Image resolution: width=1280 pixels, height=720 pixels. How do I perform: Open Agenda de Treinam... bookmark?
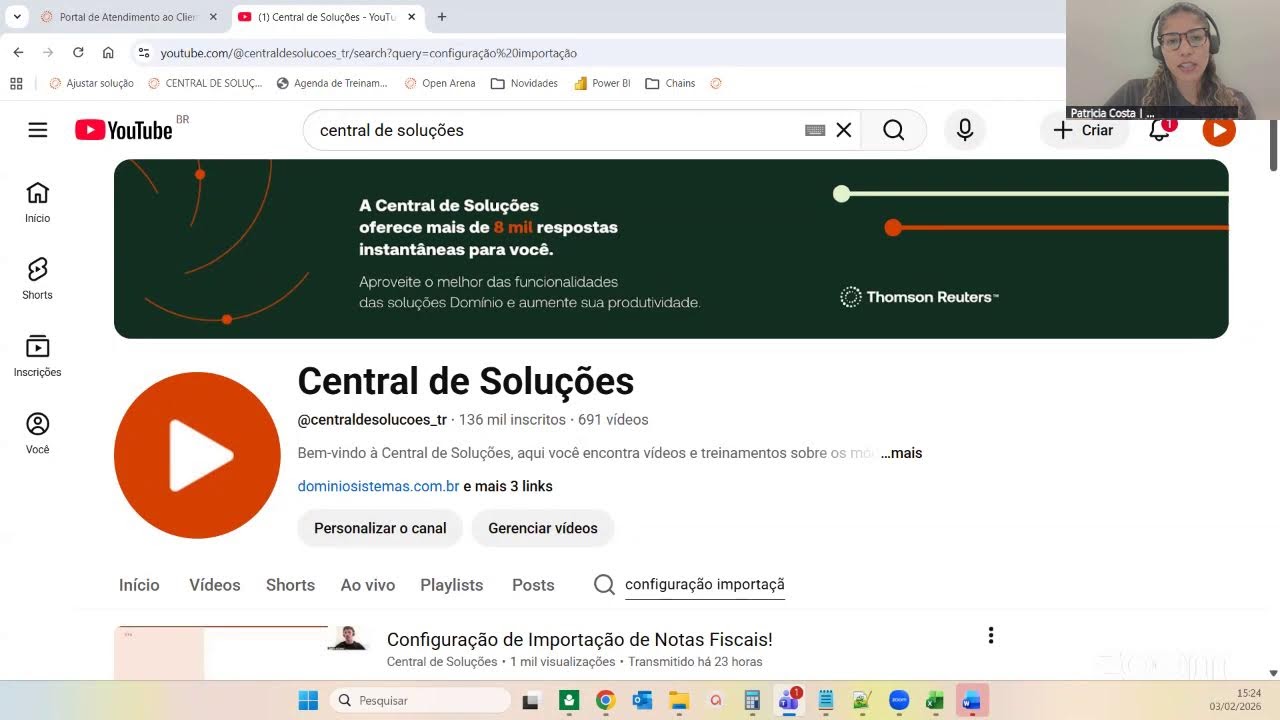[x=332, y=83]
